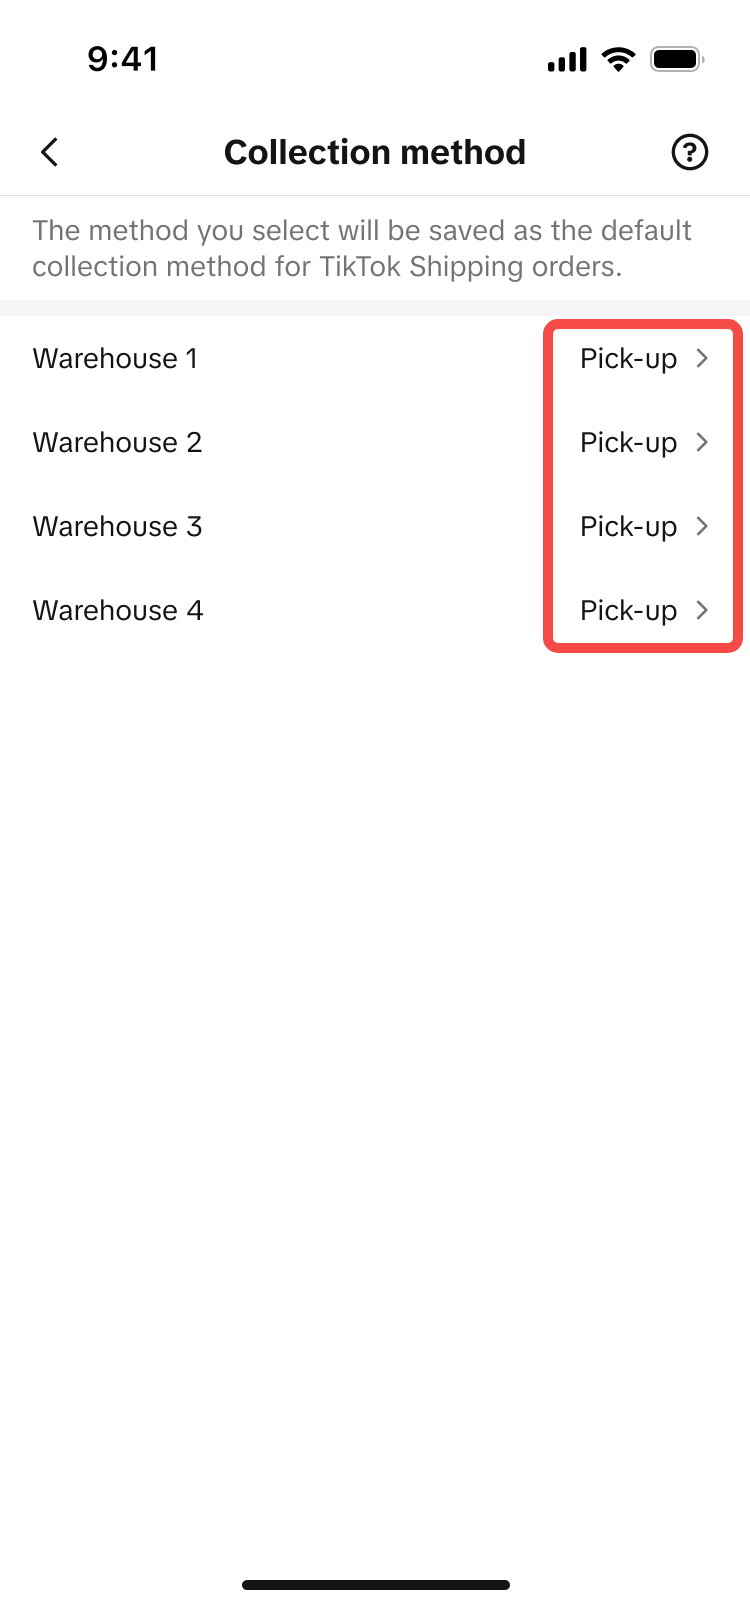
Task: Open Warehouse 4 Pick-up method selector
Action: click(628, 611)
